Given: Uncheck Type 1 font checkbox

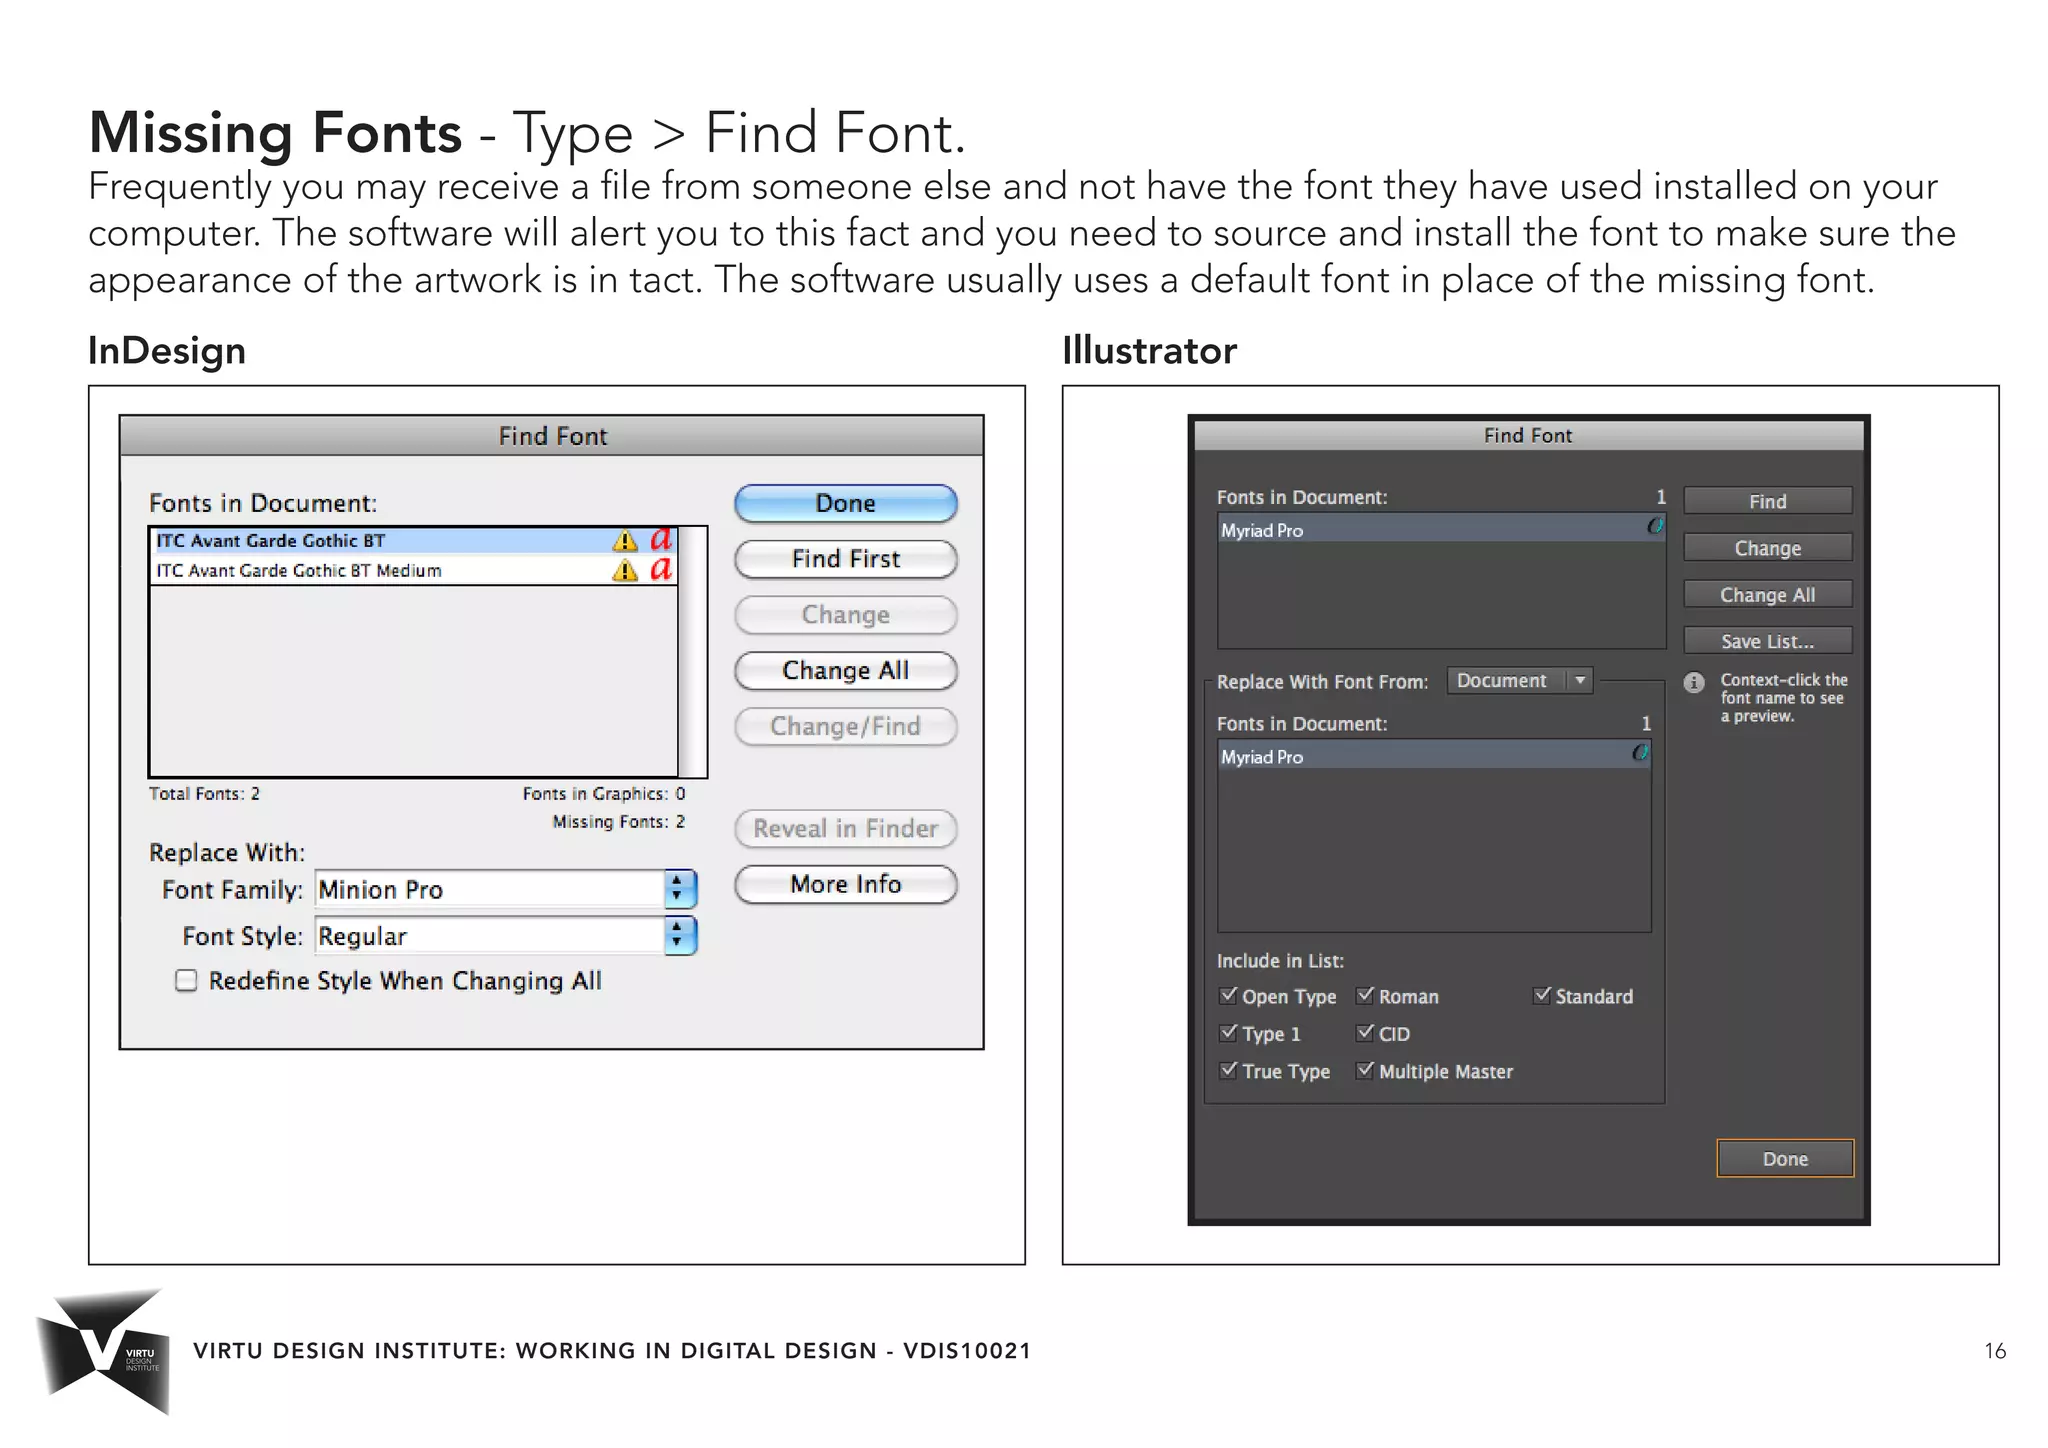Looking at the screenshot, I should coord(1228,1033).
